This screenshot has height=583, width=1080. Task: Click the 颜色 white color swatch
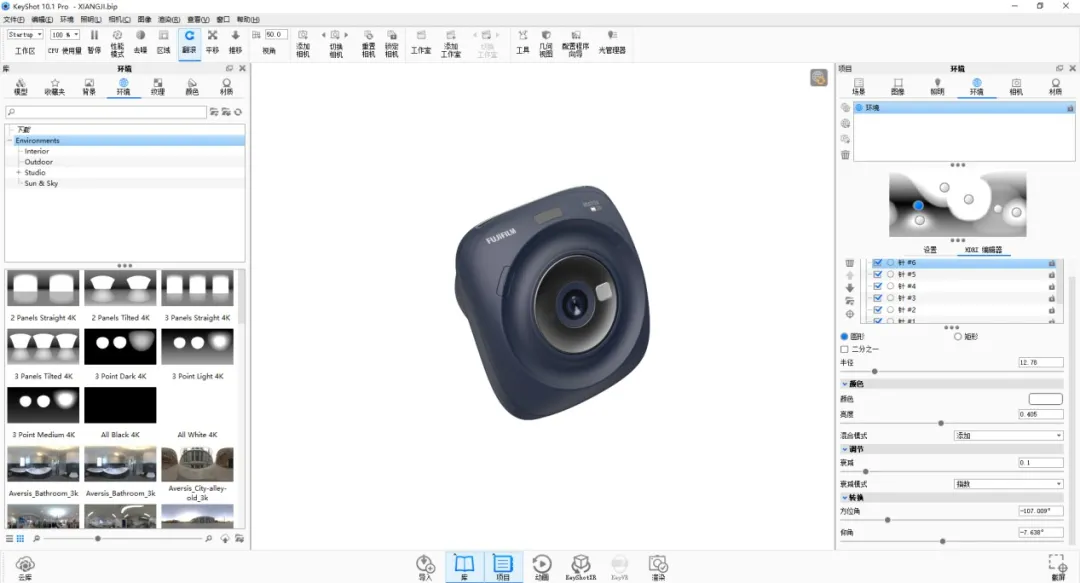point(1046,399)
